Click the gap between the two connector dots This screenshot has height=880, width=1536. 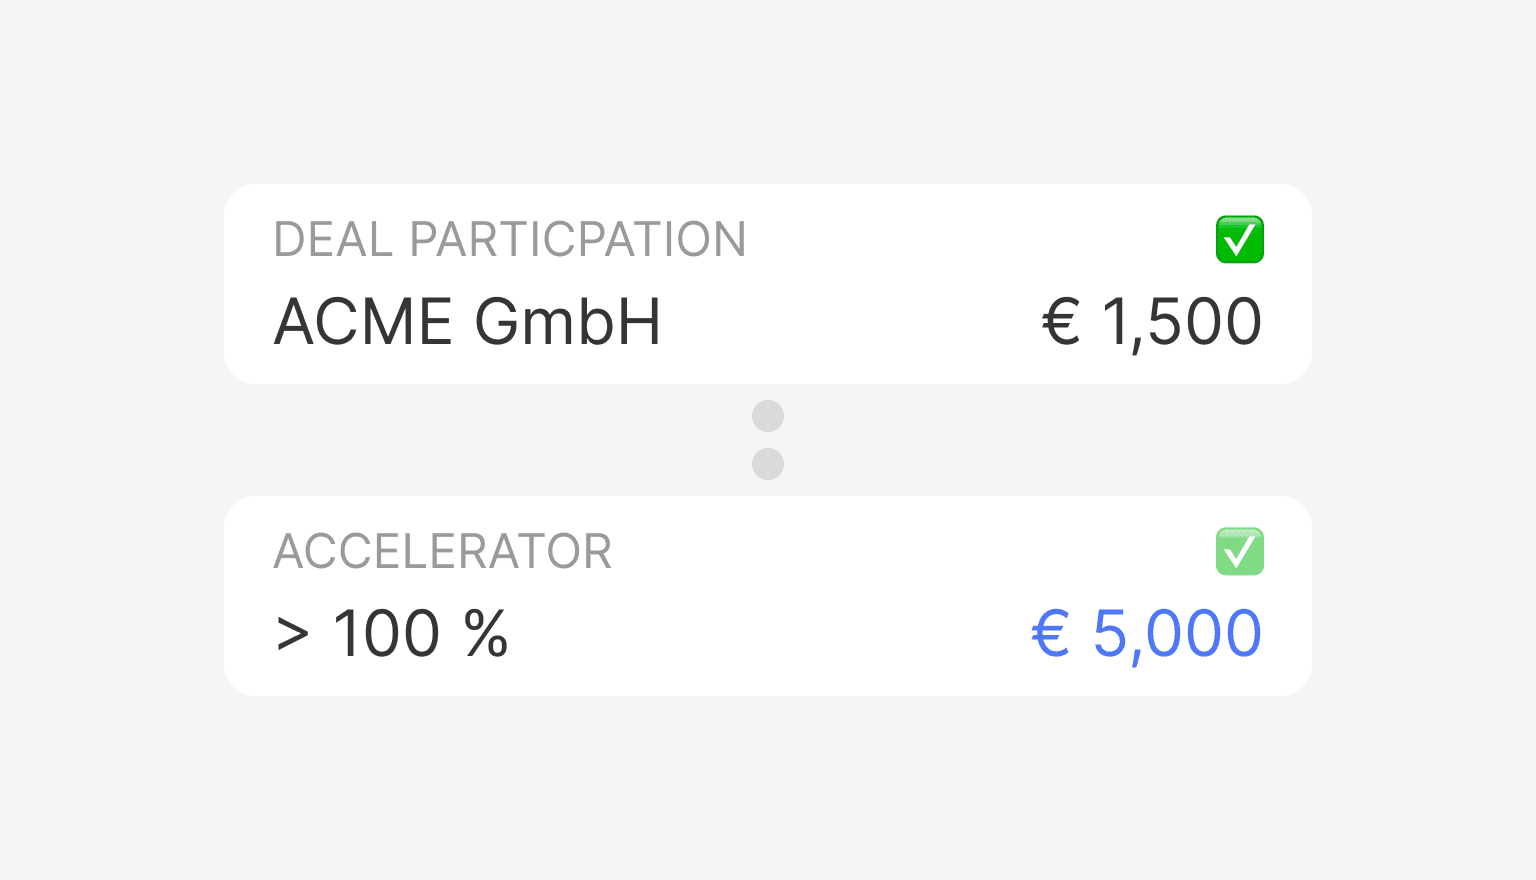click(x=768, y=440)
